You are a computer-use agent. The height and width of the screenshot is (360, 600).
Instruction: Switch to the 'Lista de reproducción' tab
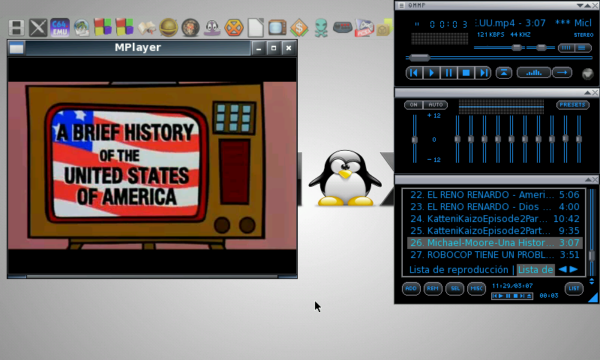[x=458, y=270]
